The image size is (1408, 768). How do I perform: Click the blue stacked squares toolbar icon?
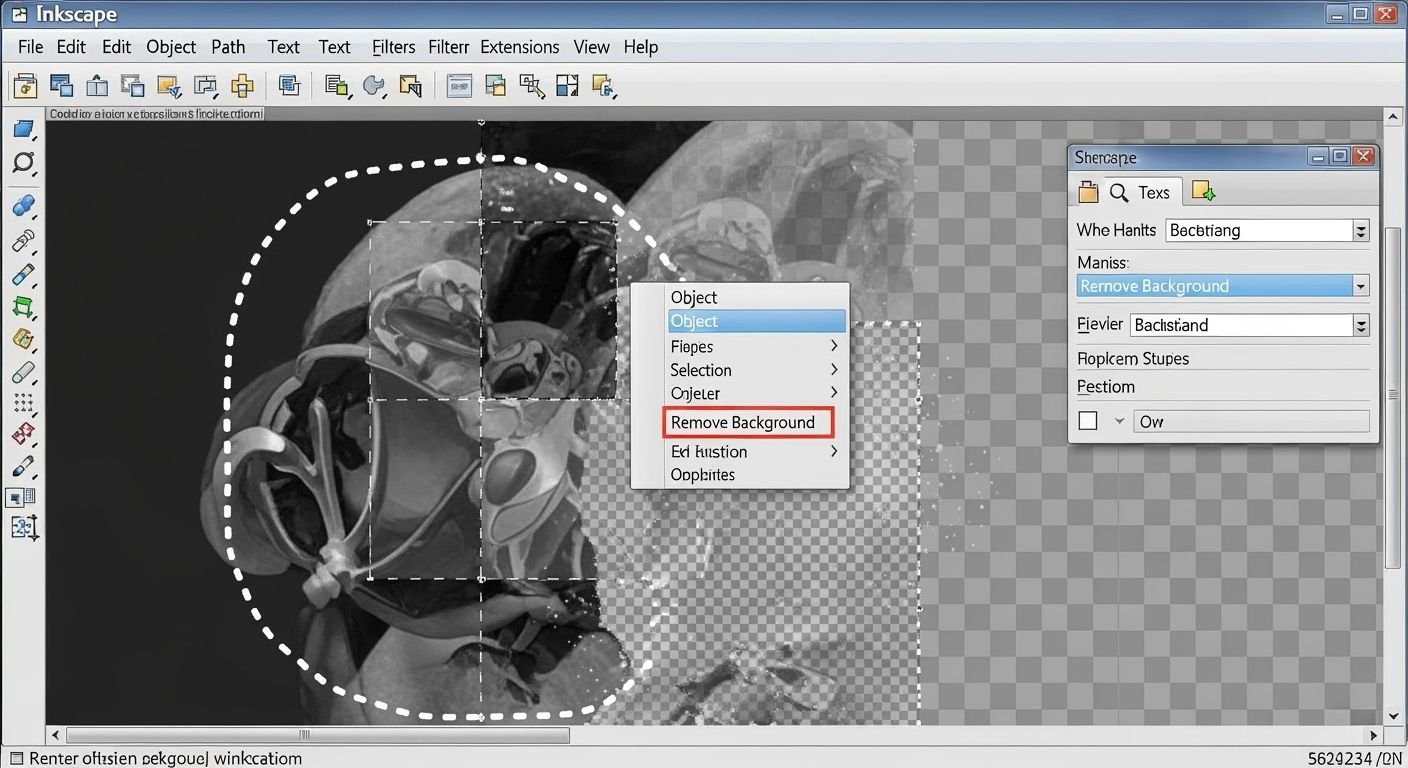pos(290,86)
